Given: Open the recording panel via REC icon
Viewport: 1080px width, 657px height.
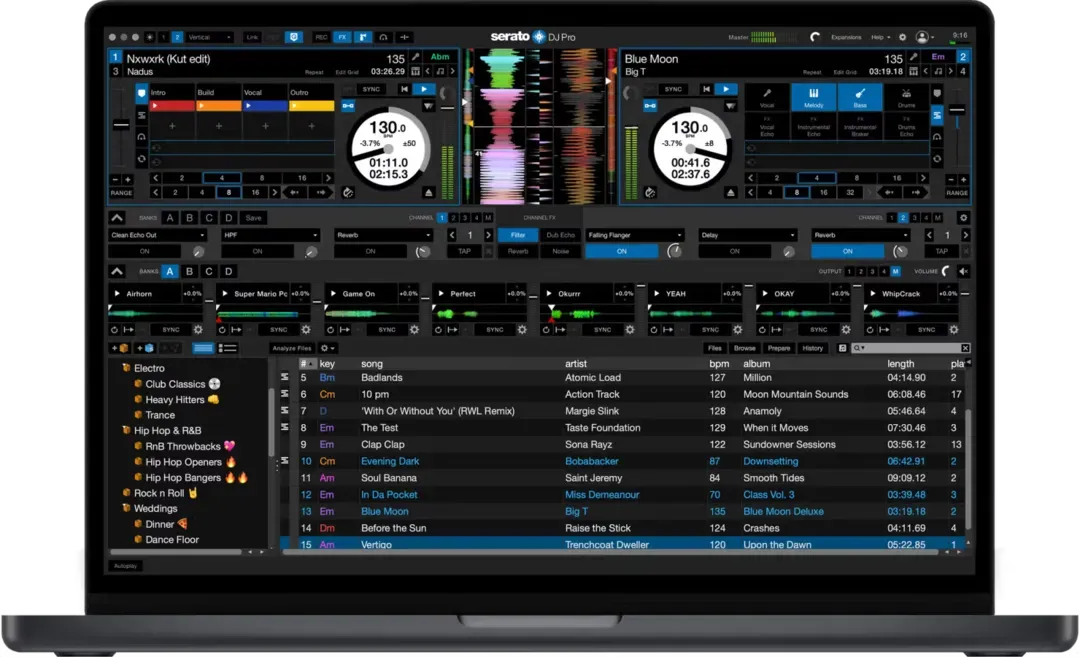Looking at the screenshot, I should point(321,37).
